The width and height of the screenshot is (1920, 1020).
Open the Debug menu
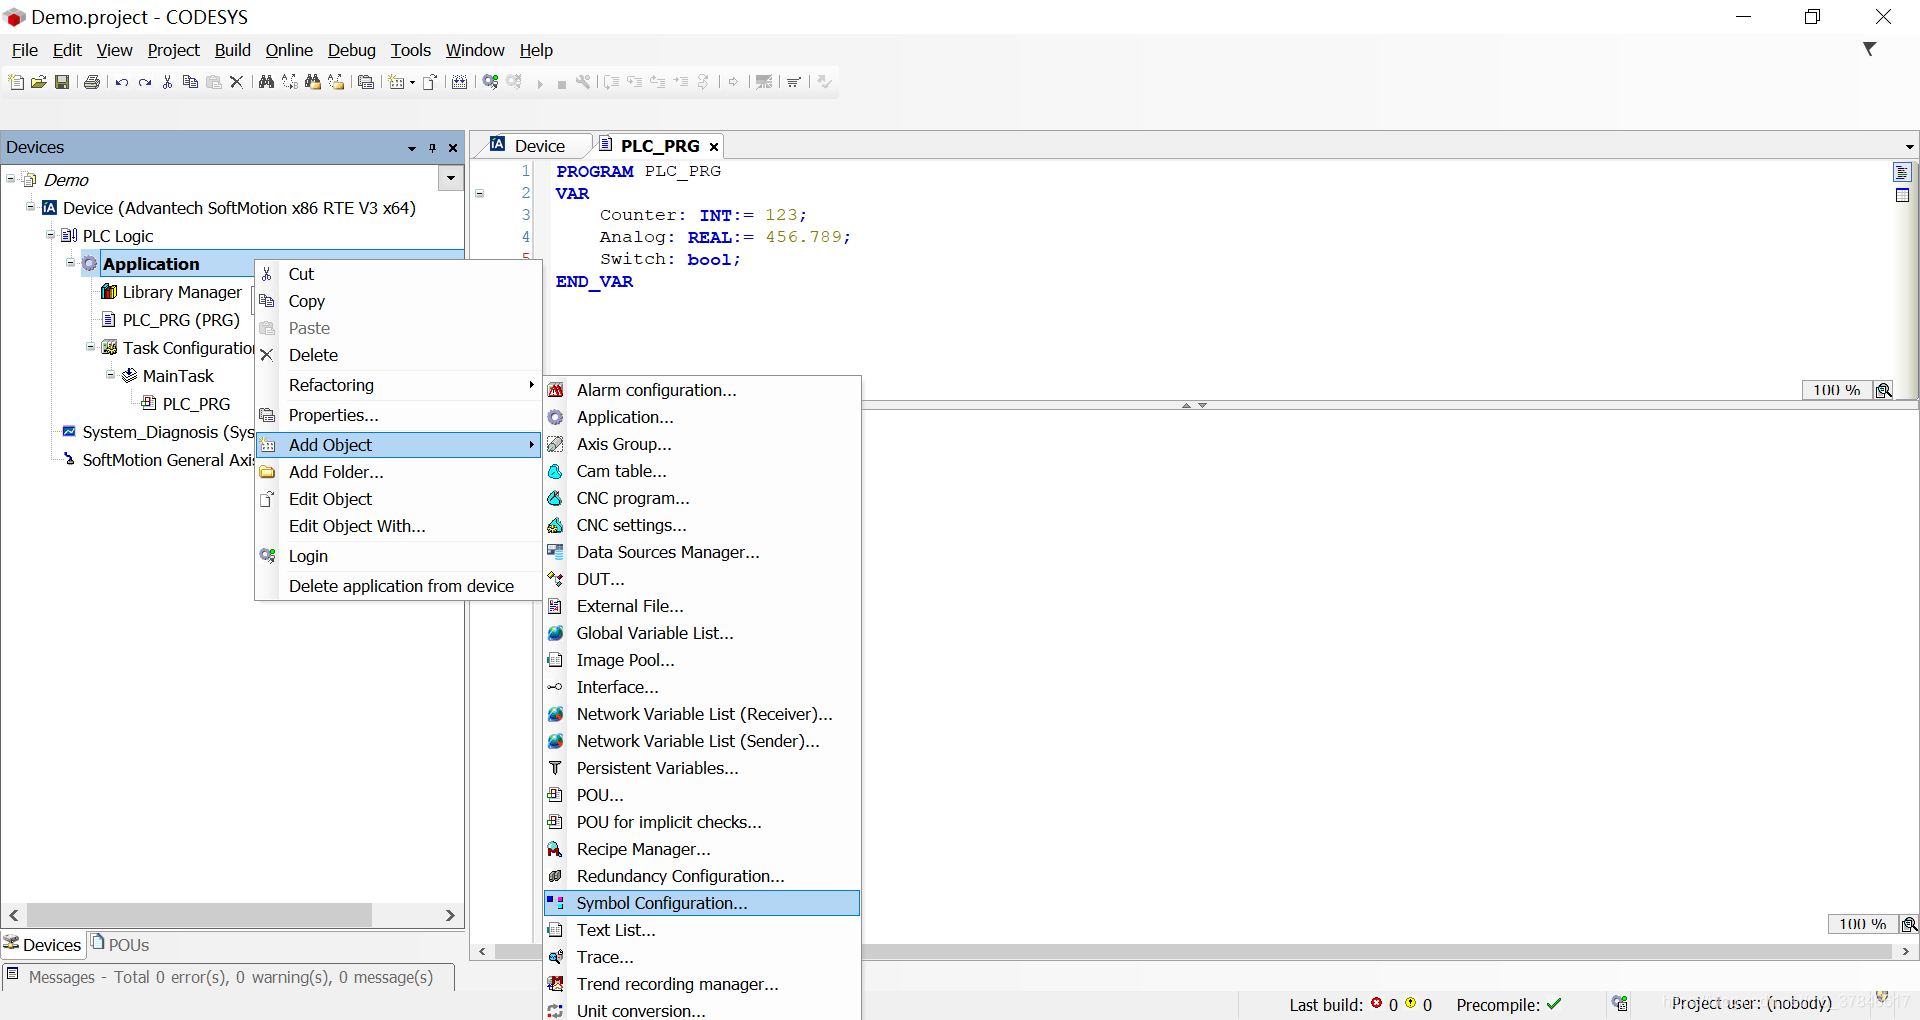point(351,50)
